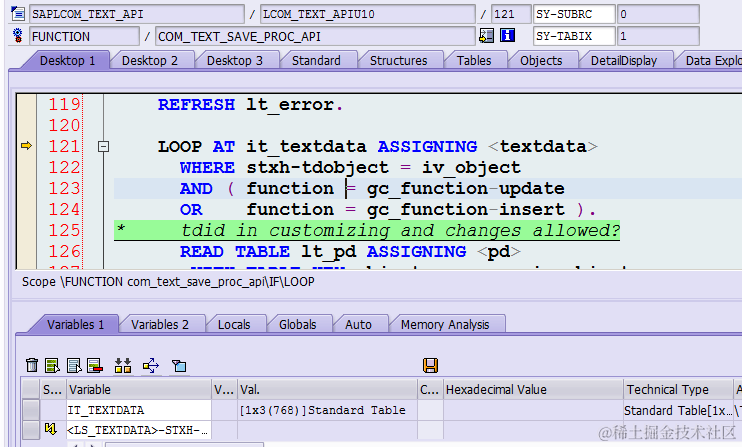Click the REFRESH lt_error statement
This screenshot has width=742, height=447.
click(250, 105)
